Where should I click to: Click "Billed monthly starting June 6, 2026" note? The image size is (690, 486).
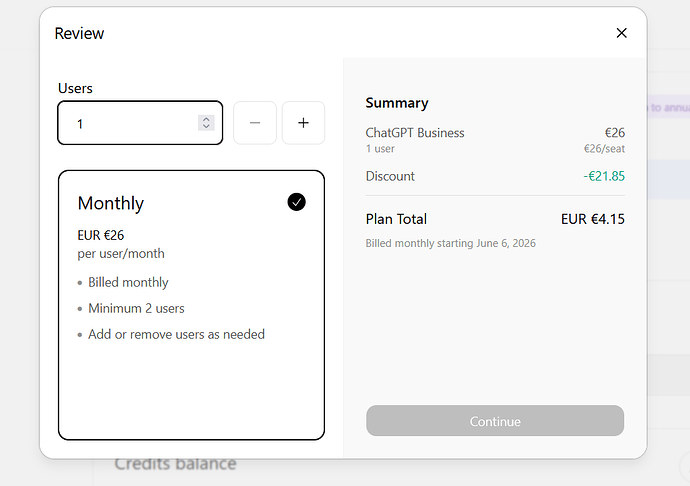(451, 243)
